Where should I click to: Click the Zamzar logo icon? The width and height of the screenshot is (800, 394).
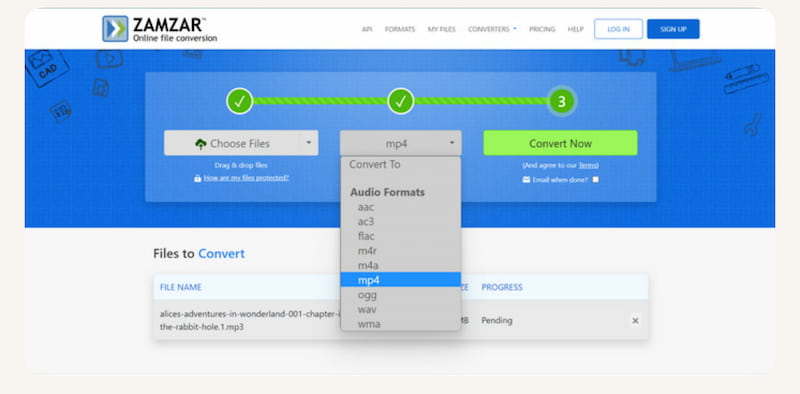pos(115,29)
